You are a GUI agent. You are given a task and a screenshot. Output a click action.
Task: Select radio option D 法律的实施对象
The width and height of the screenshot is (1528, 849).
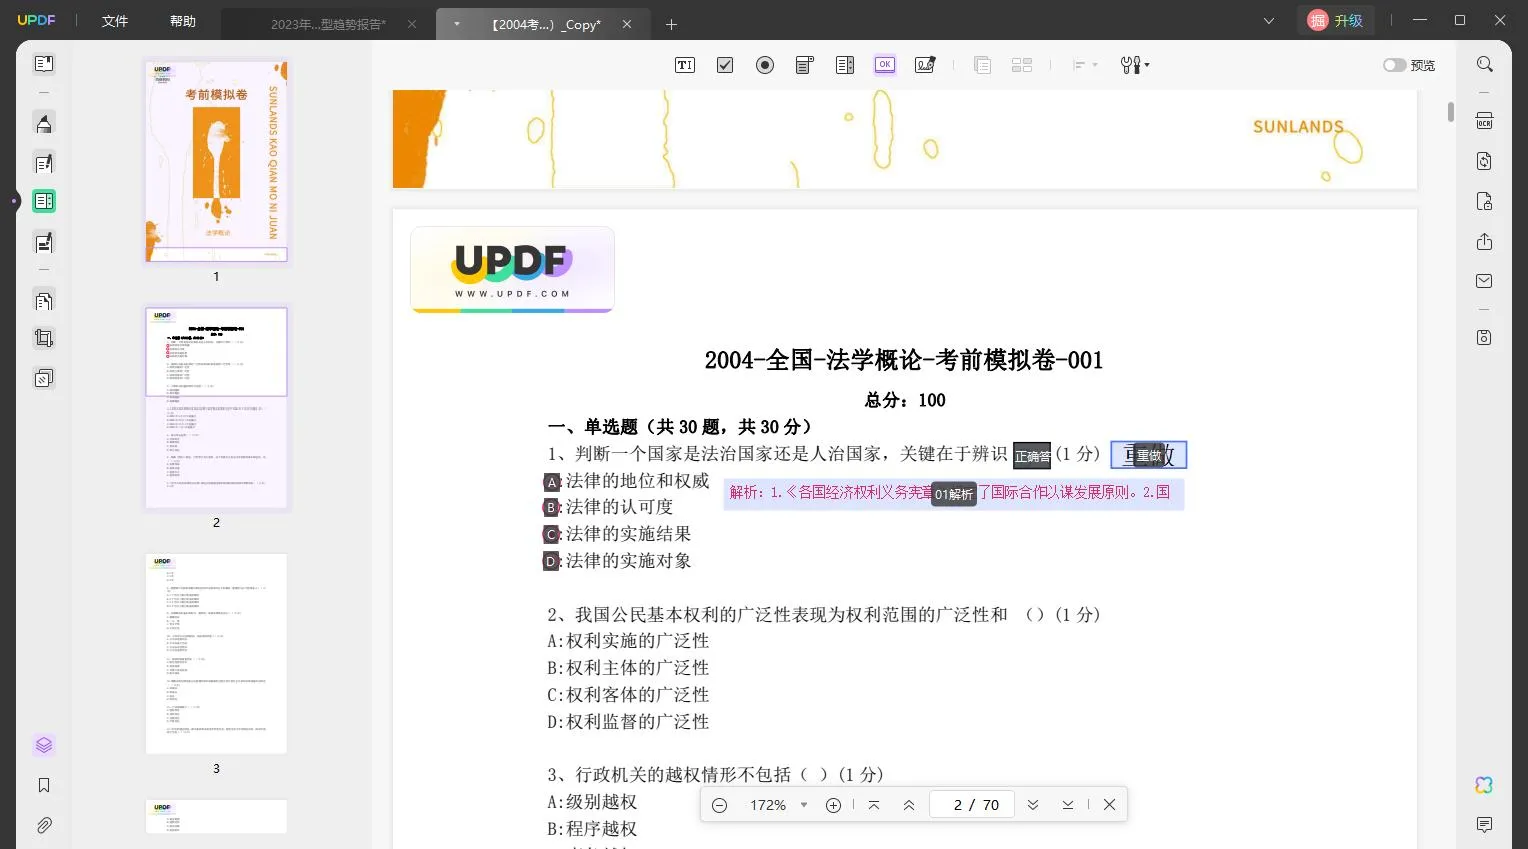point(551,562)
